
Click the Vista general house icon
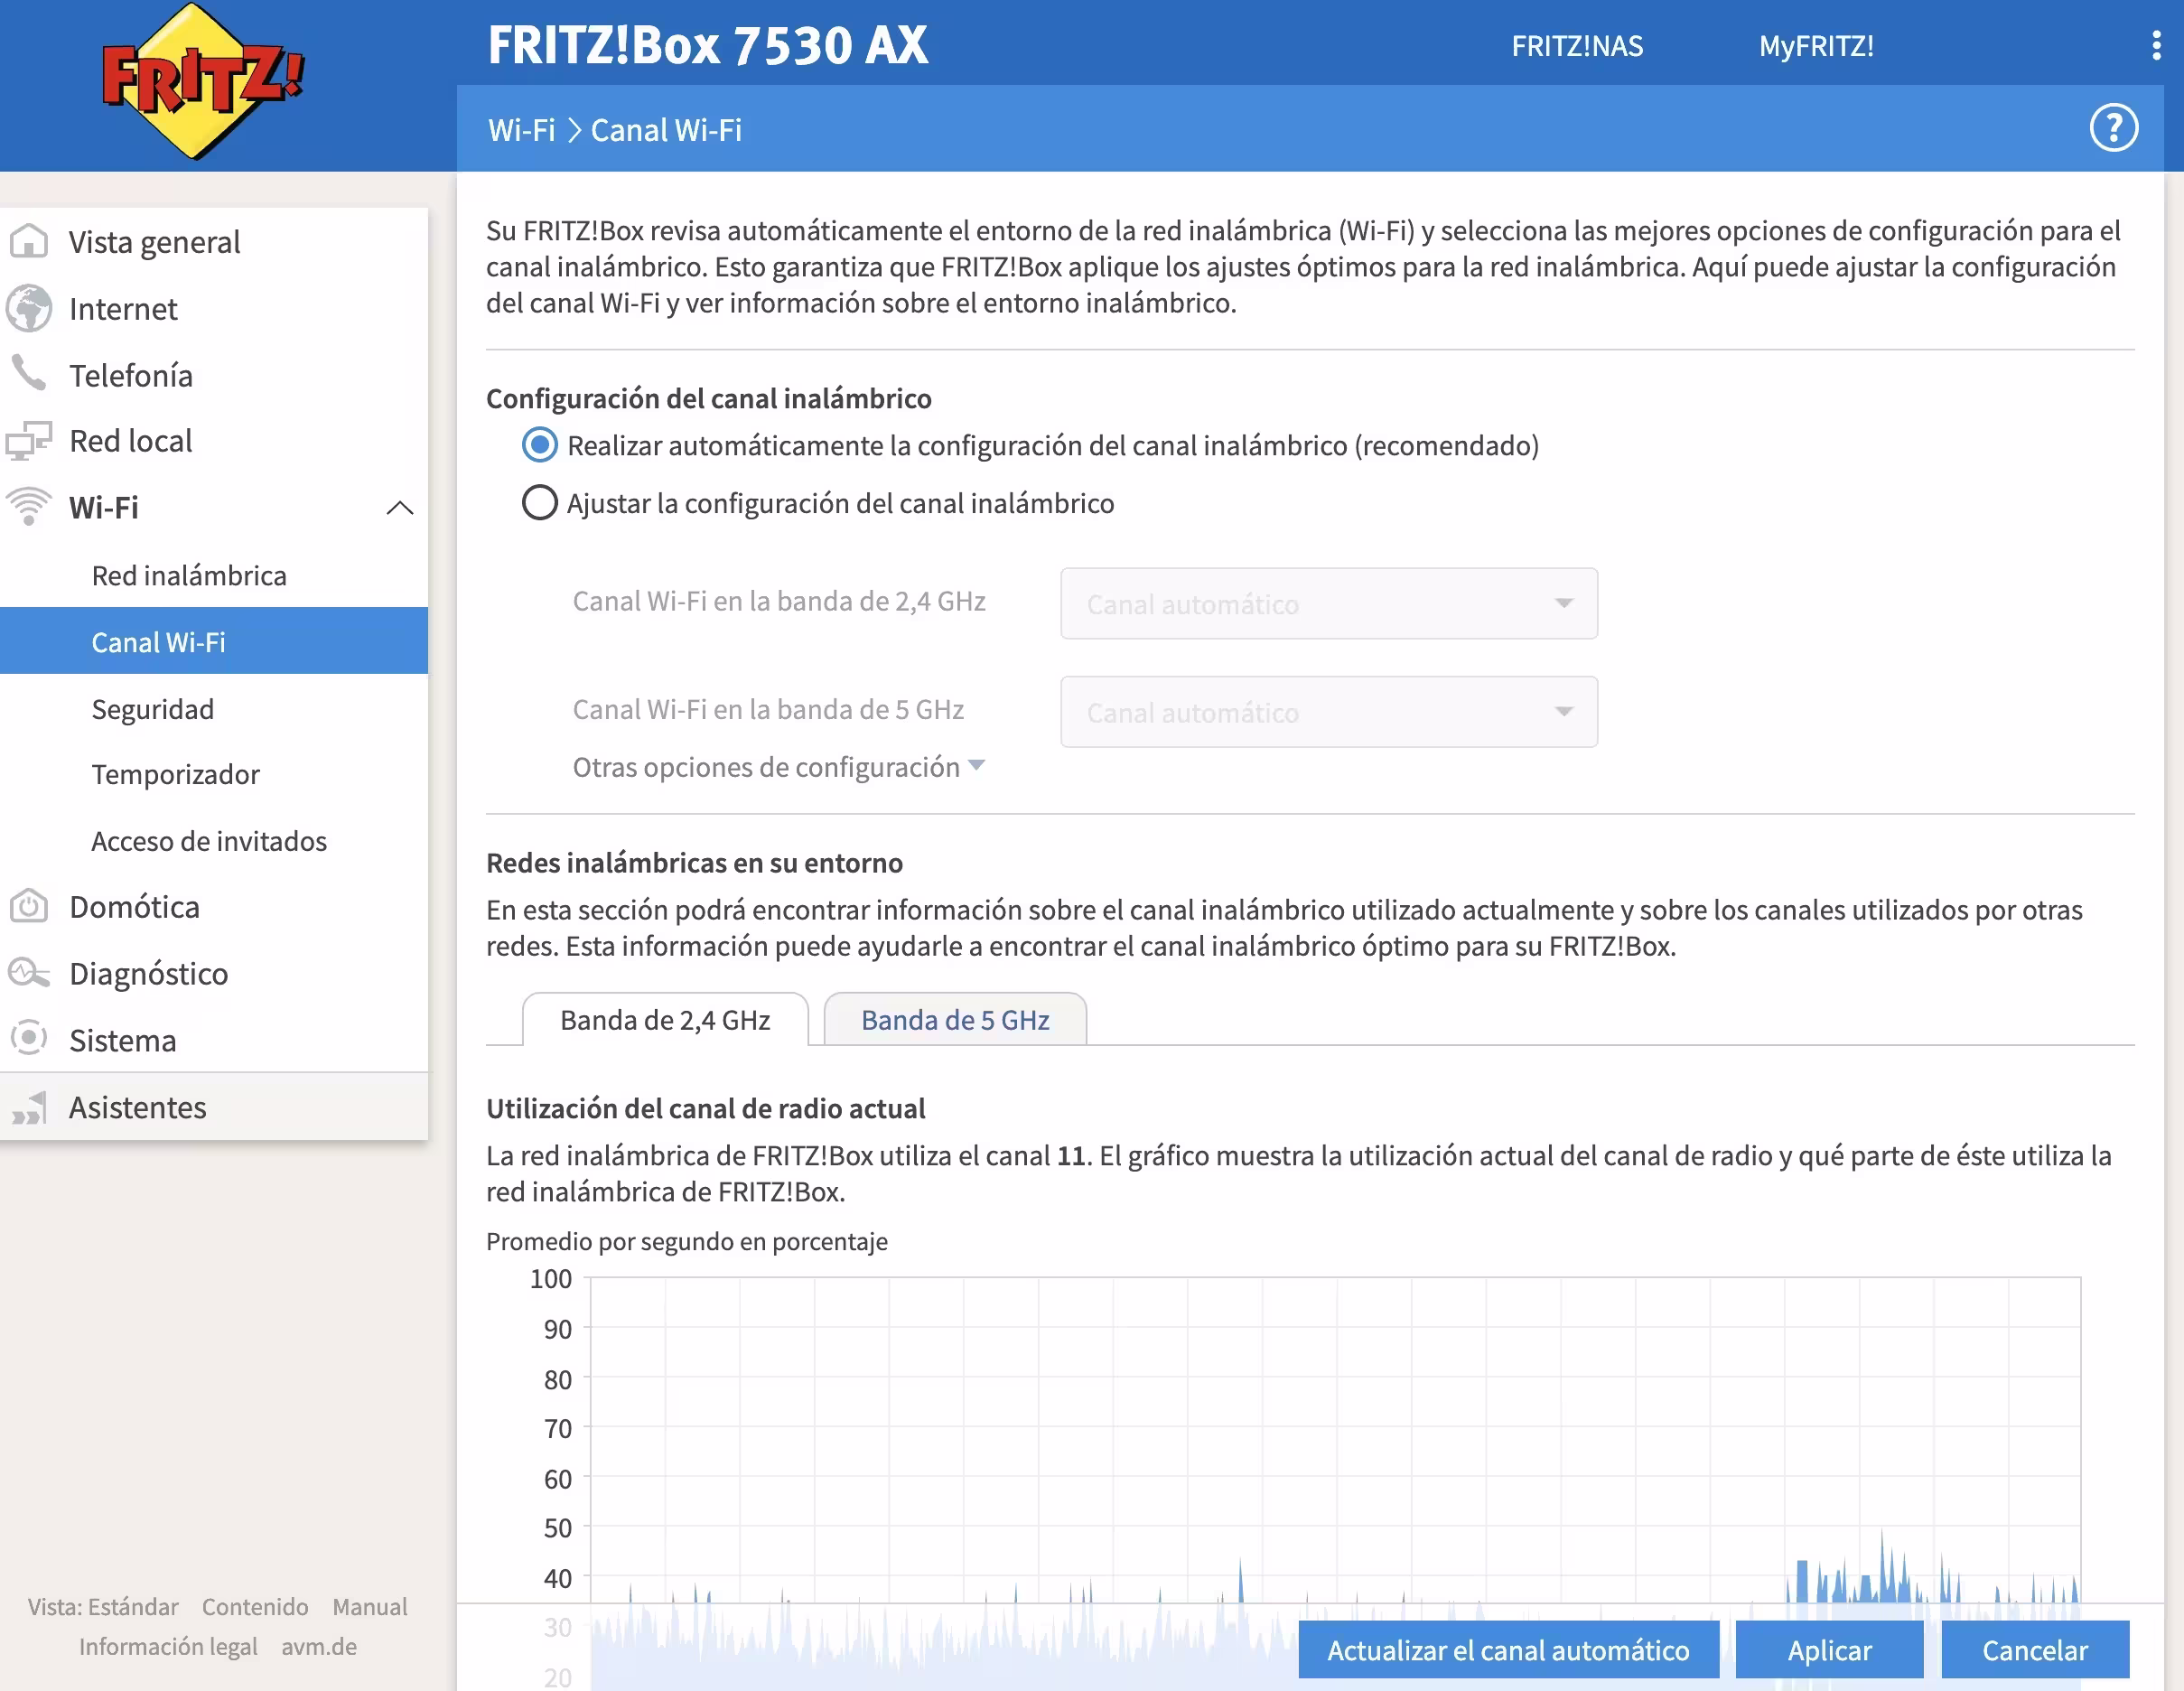coord(29,241)
